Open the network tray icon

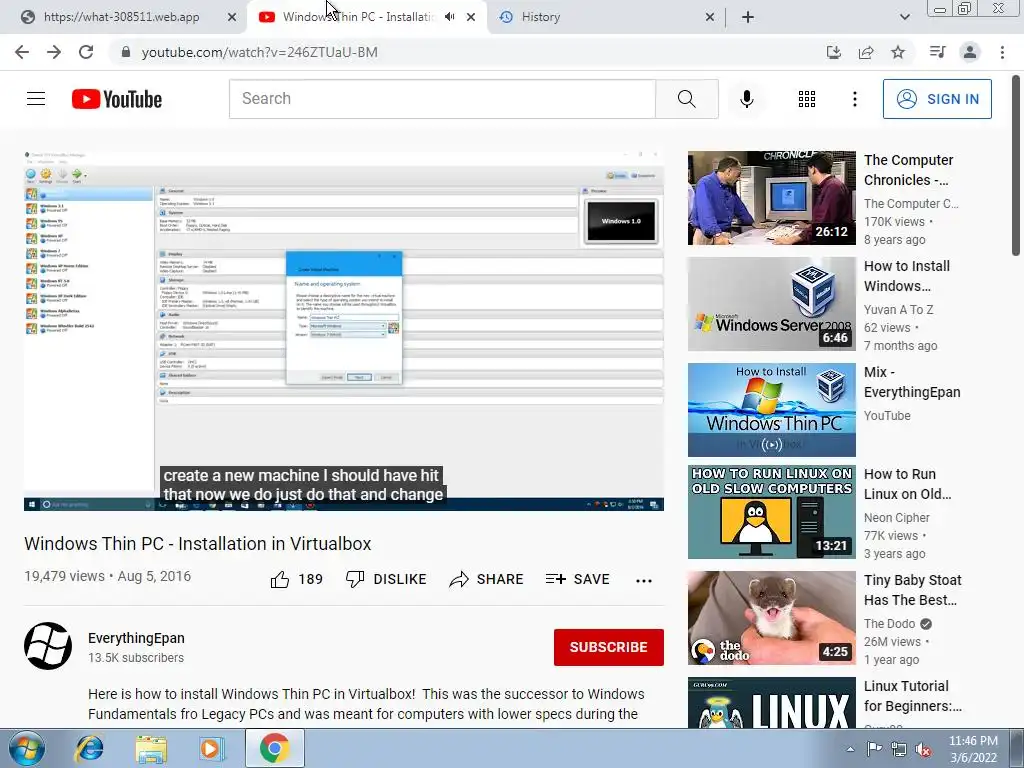coord(899,749)
